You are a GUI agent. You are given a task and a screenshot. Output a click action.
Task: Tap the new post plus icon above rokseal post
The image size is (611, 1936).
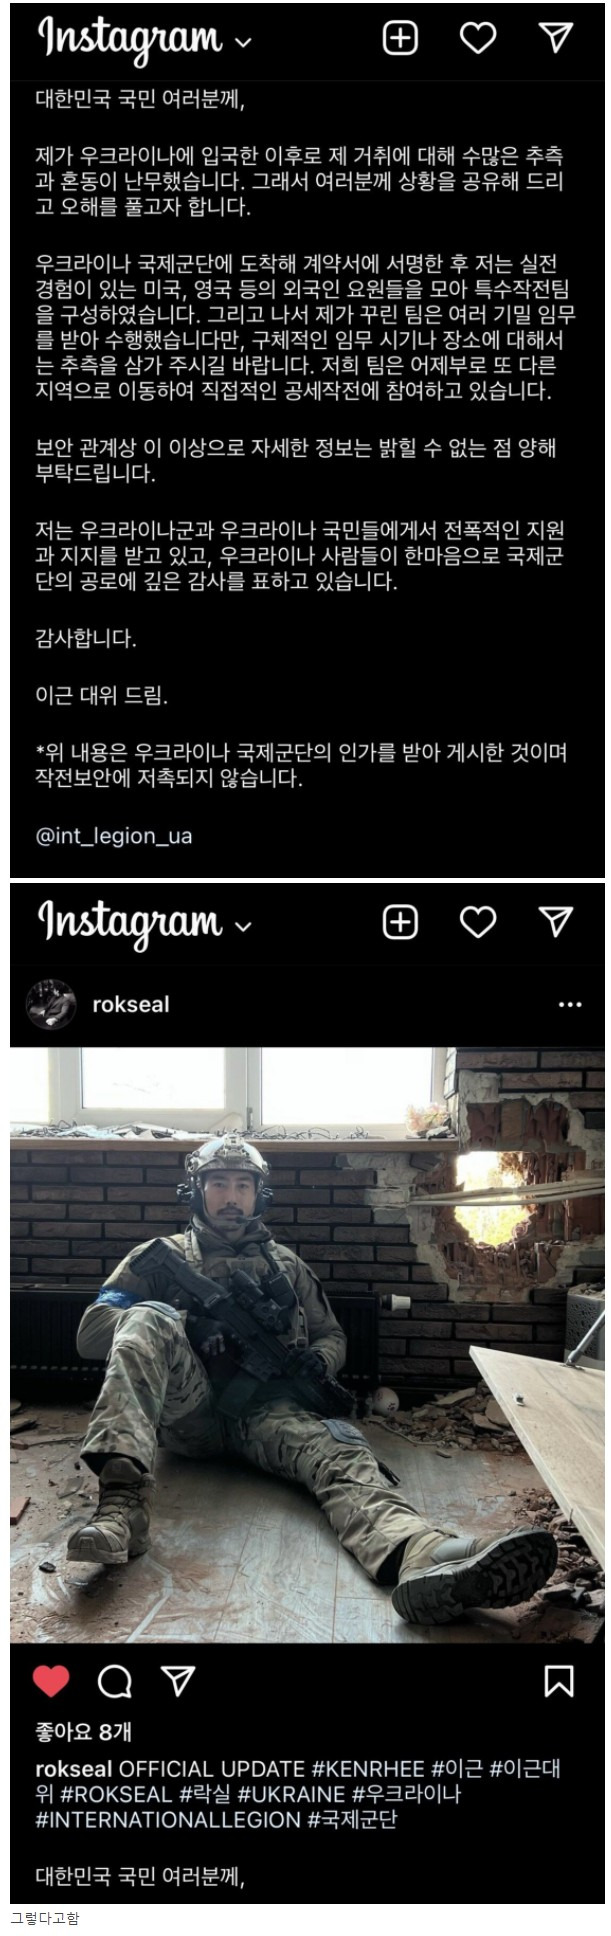(x=400, y=922)
